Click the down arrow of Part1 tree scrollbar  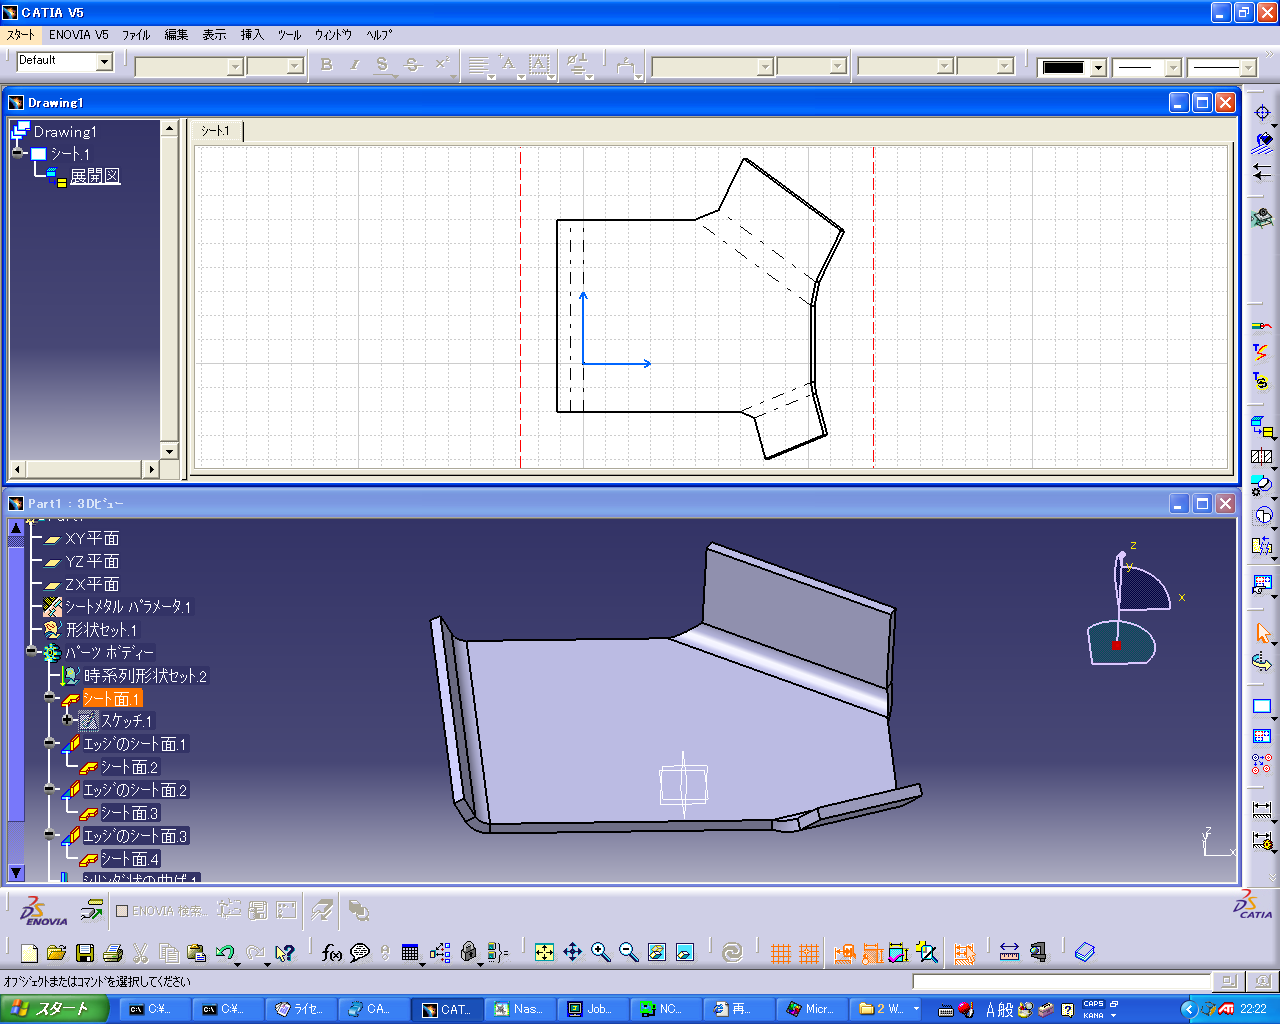16,873
